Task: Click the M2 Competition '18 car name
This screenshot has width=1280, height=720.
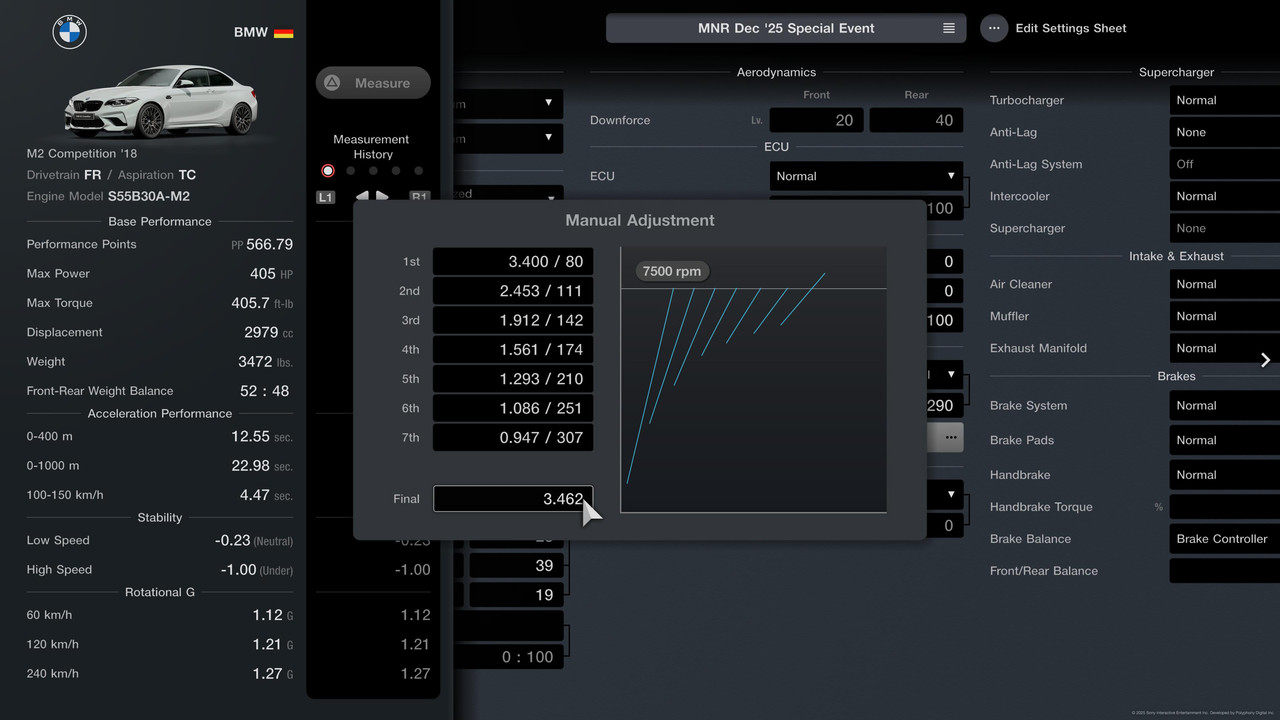Action: [82, 153]
